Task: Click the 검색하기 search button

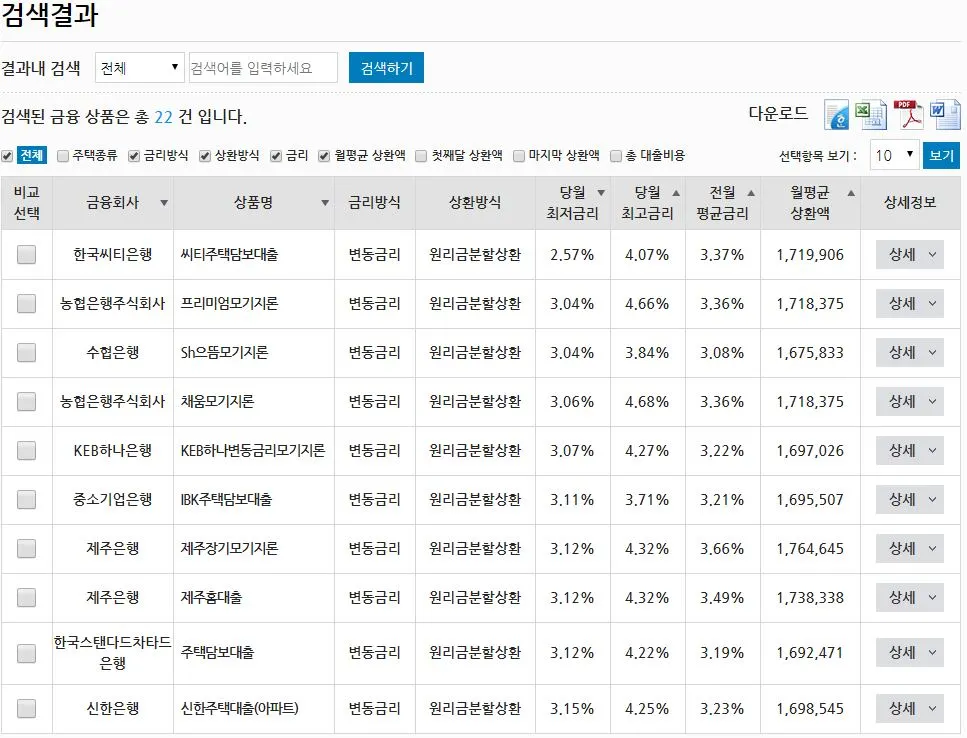Action: [386, 66]
